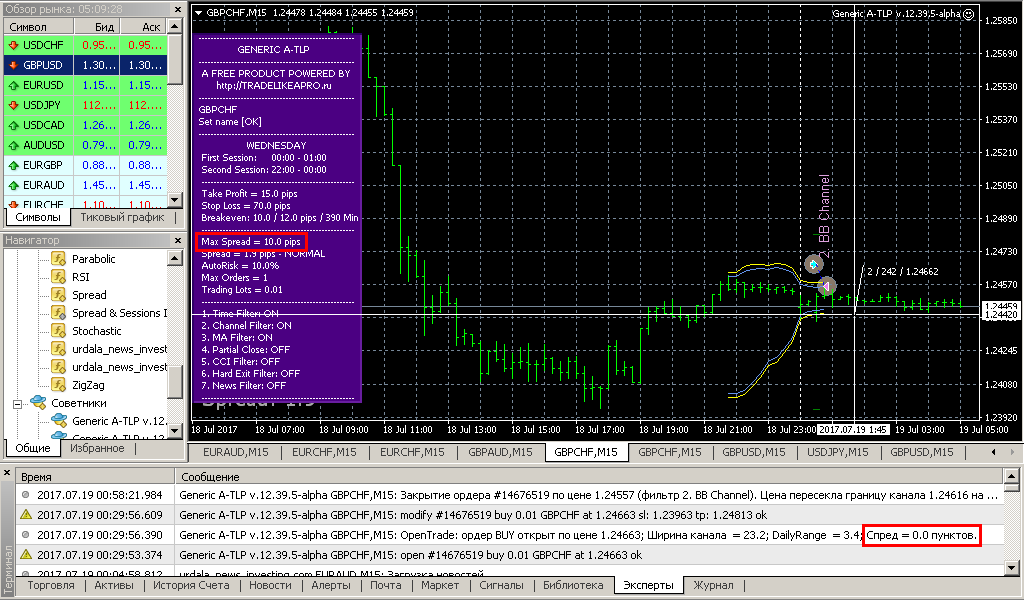Open the Маркет terminal tab
This screenshot has width=1024, height=601.
(440, 585)
